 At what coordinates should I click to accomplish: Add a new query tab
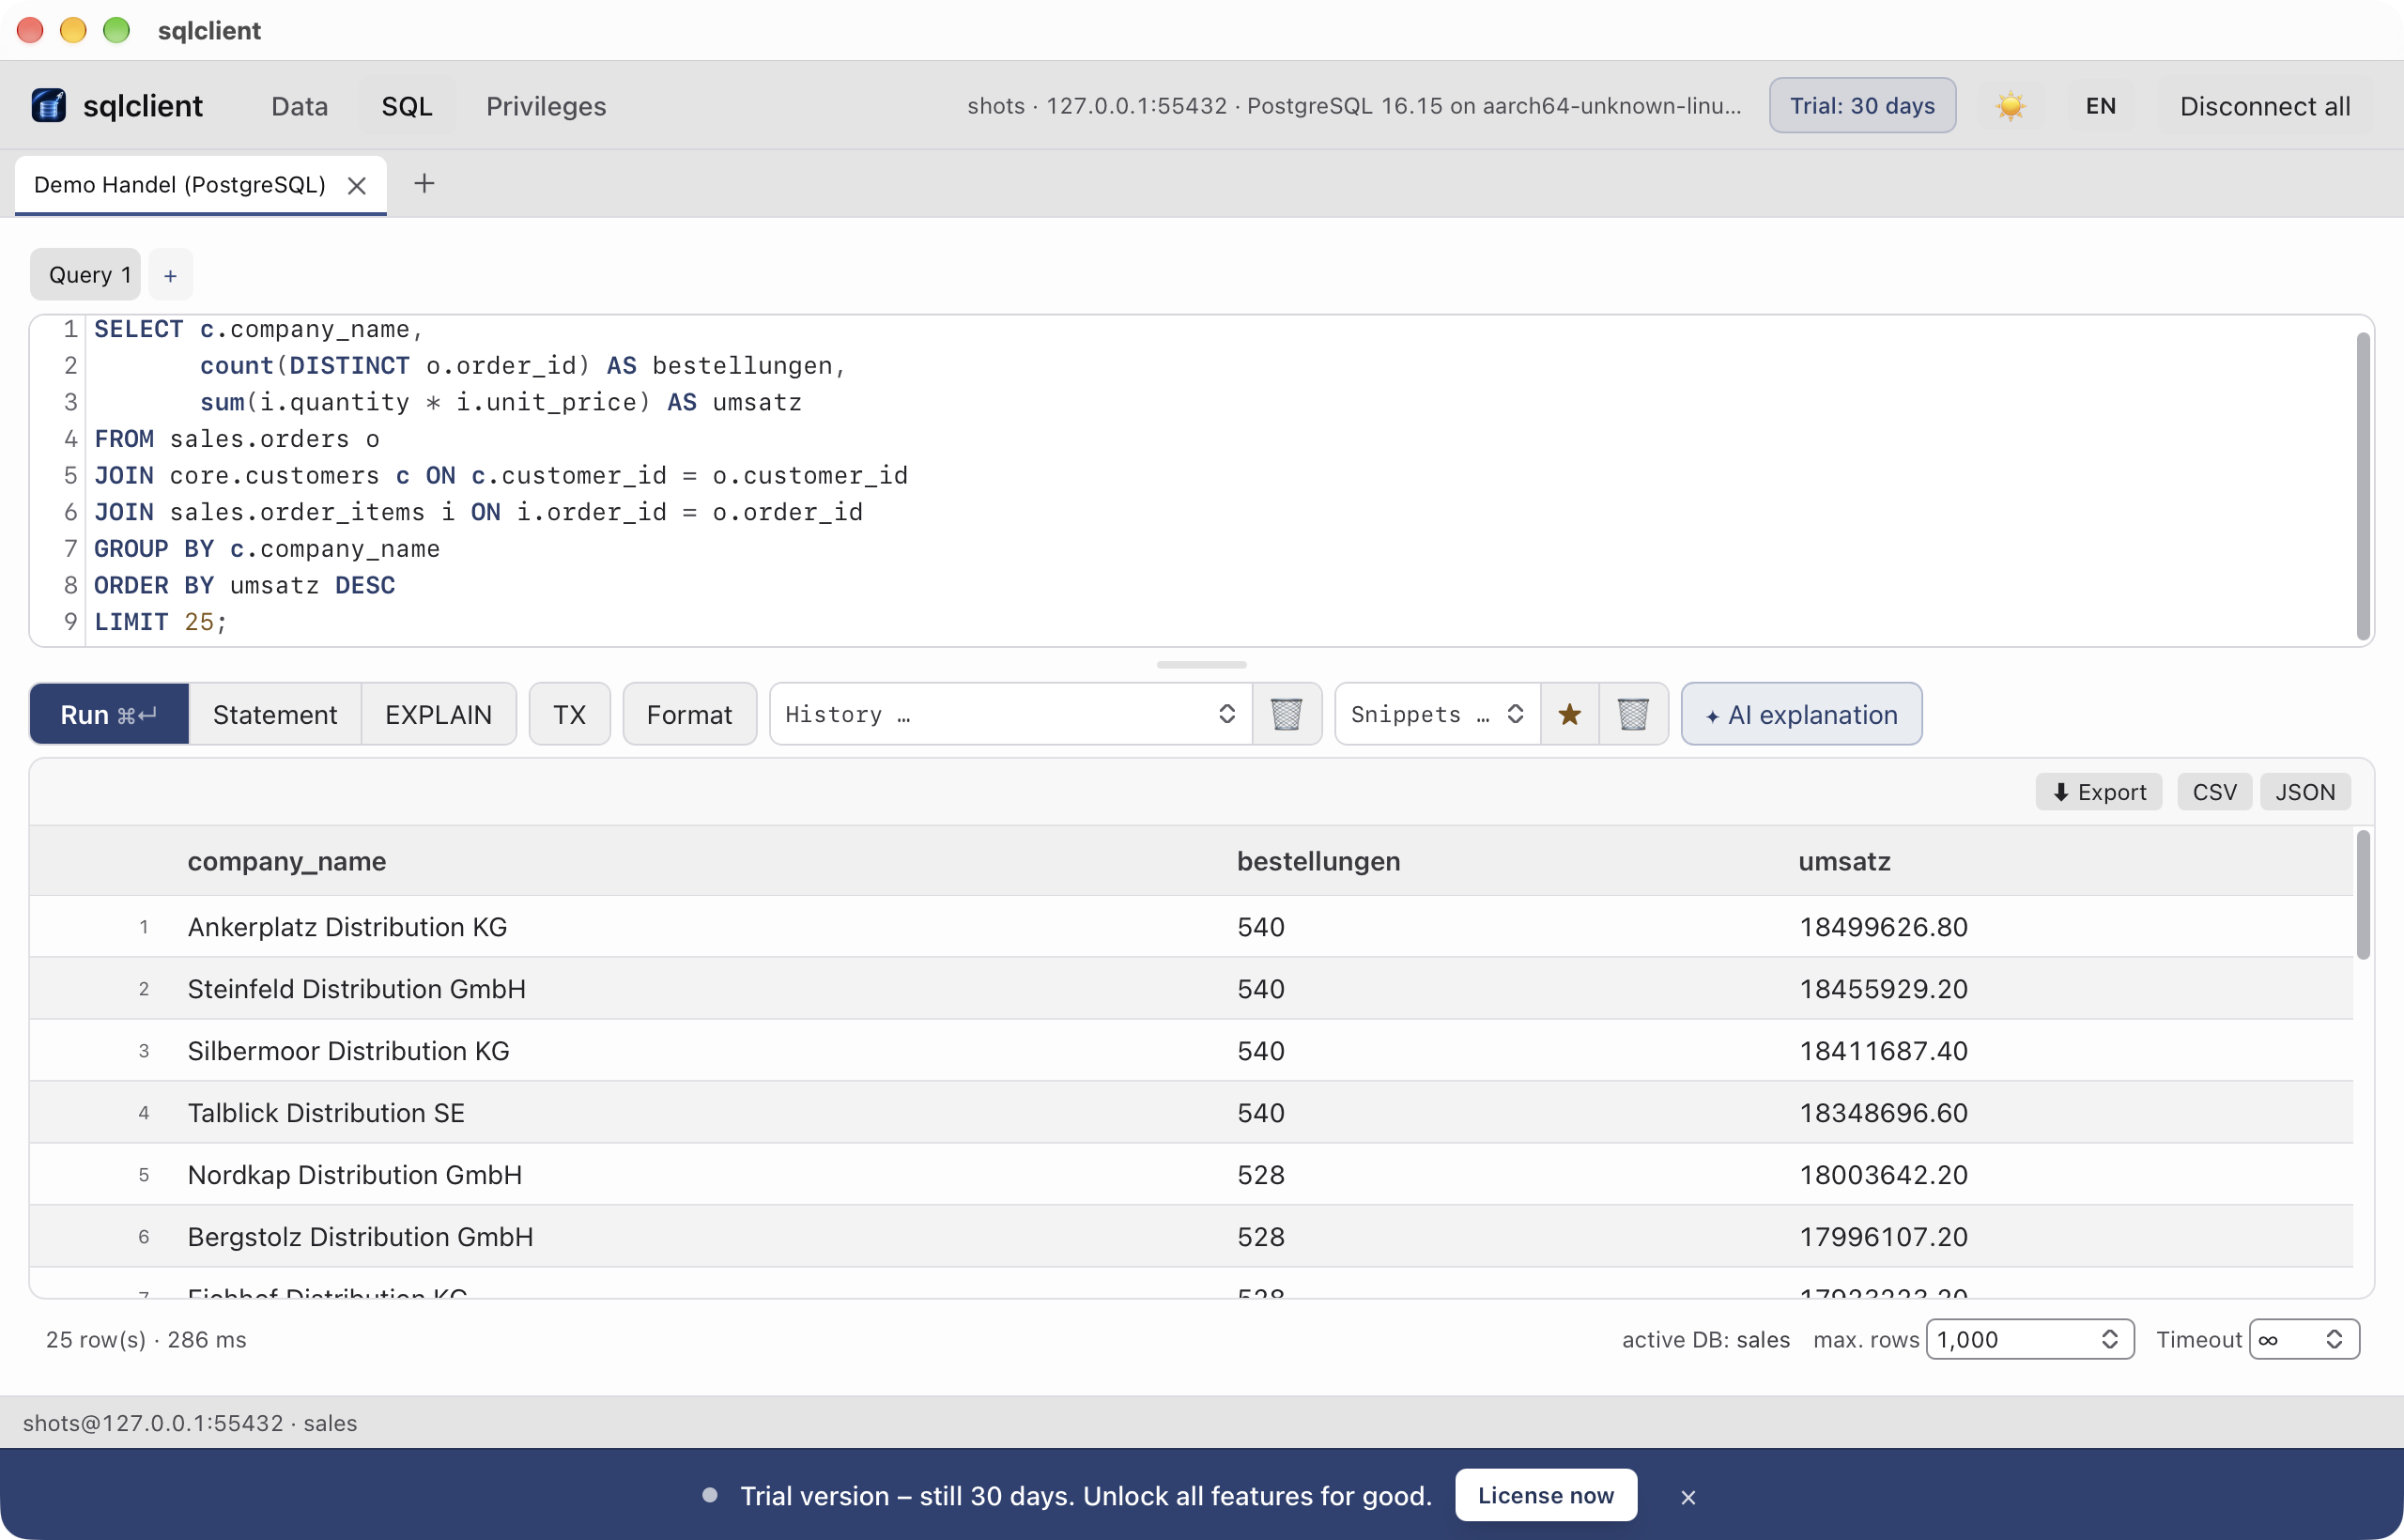[170, 275]
